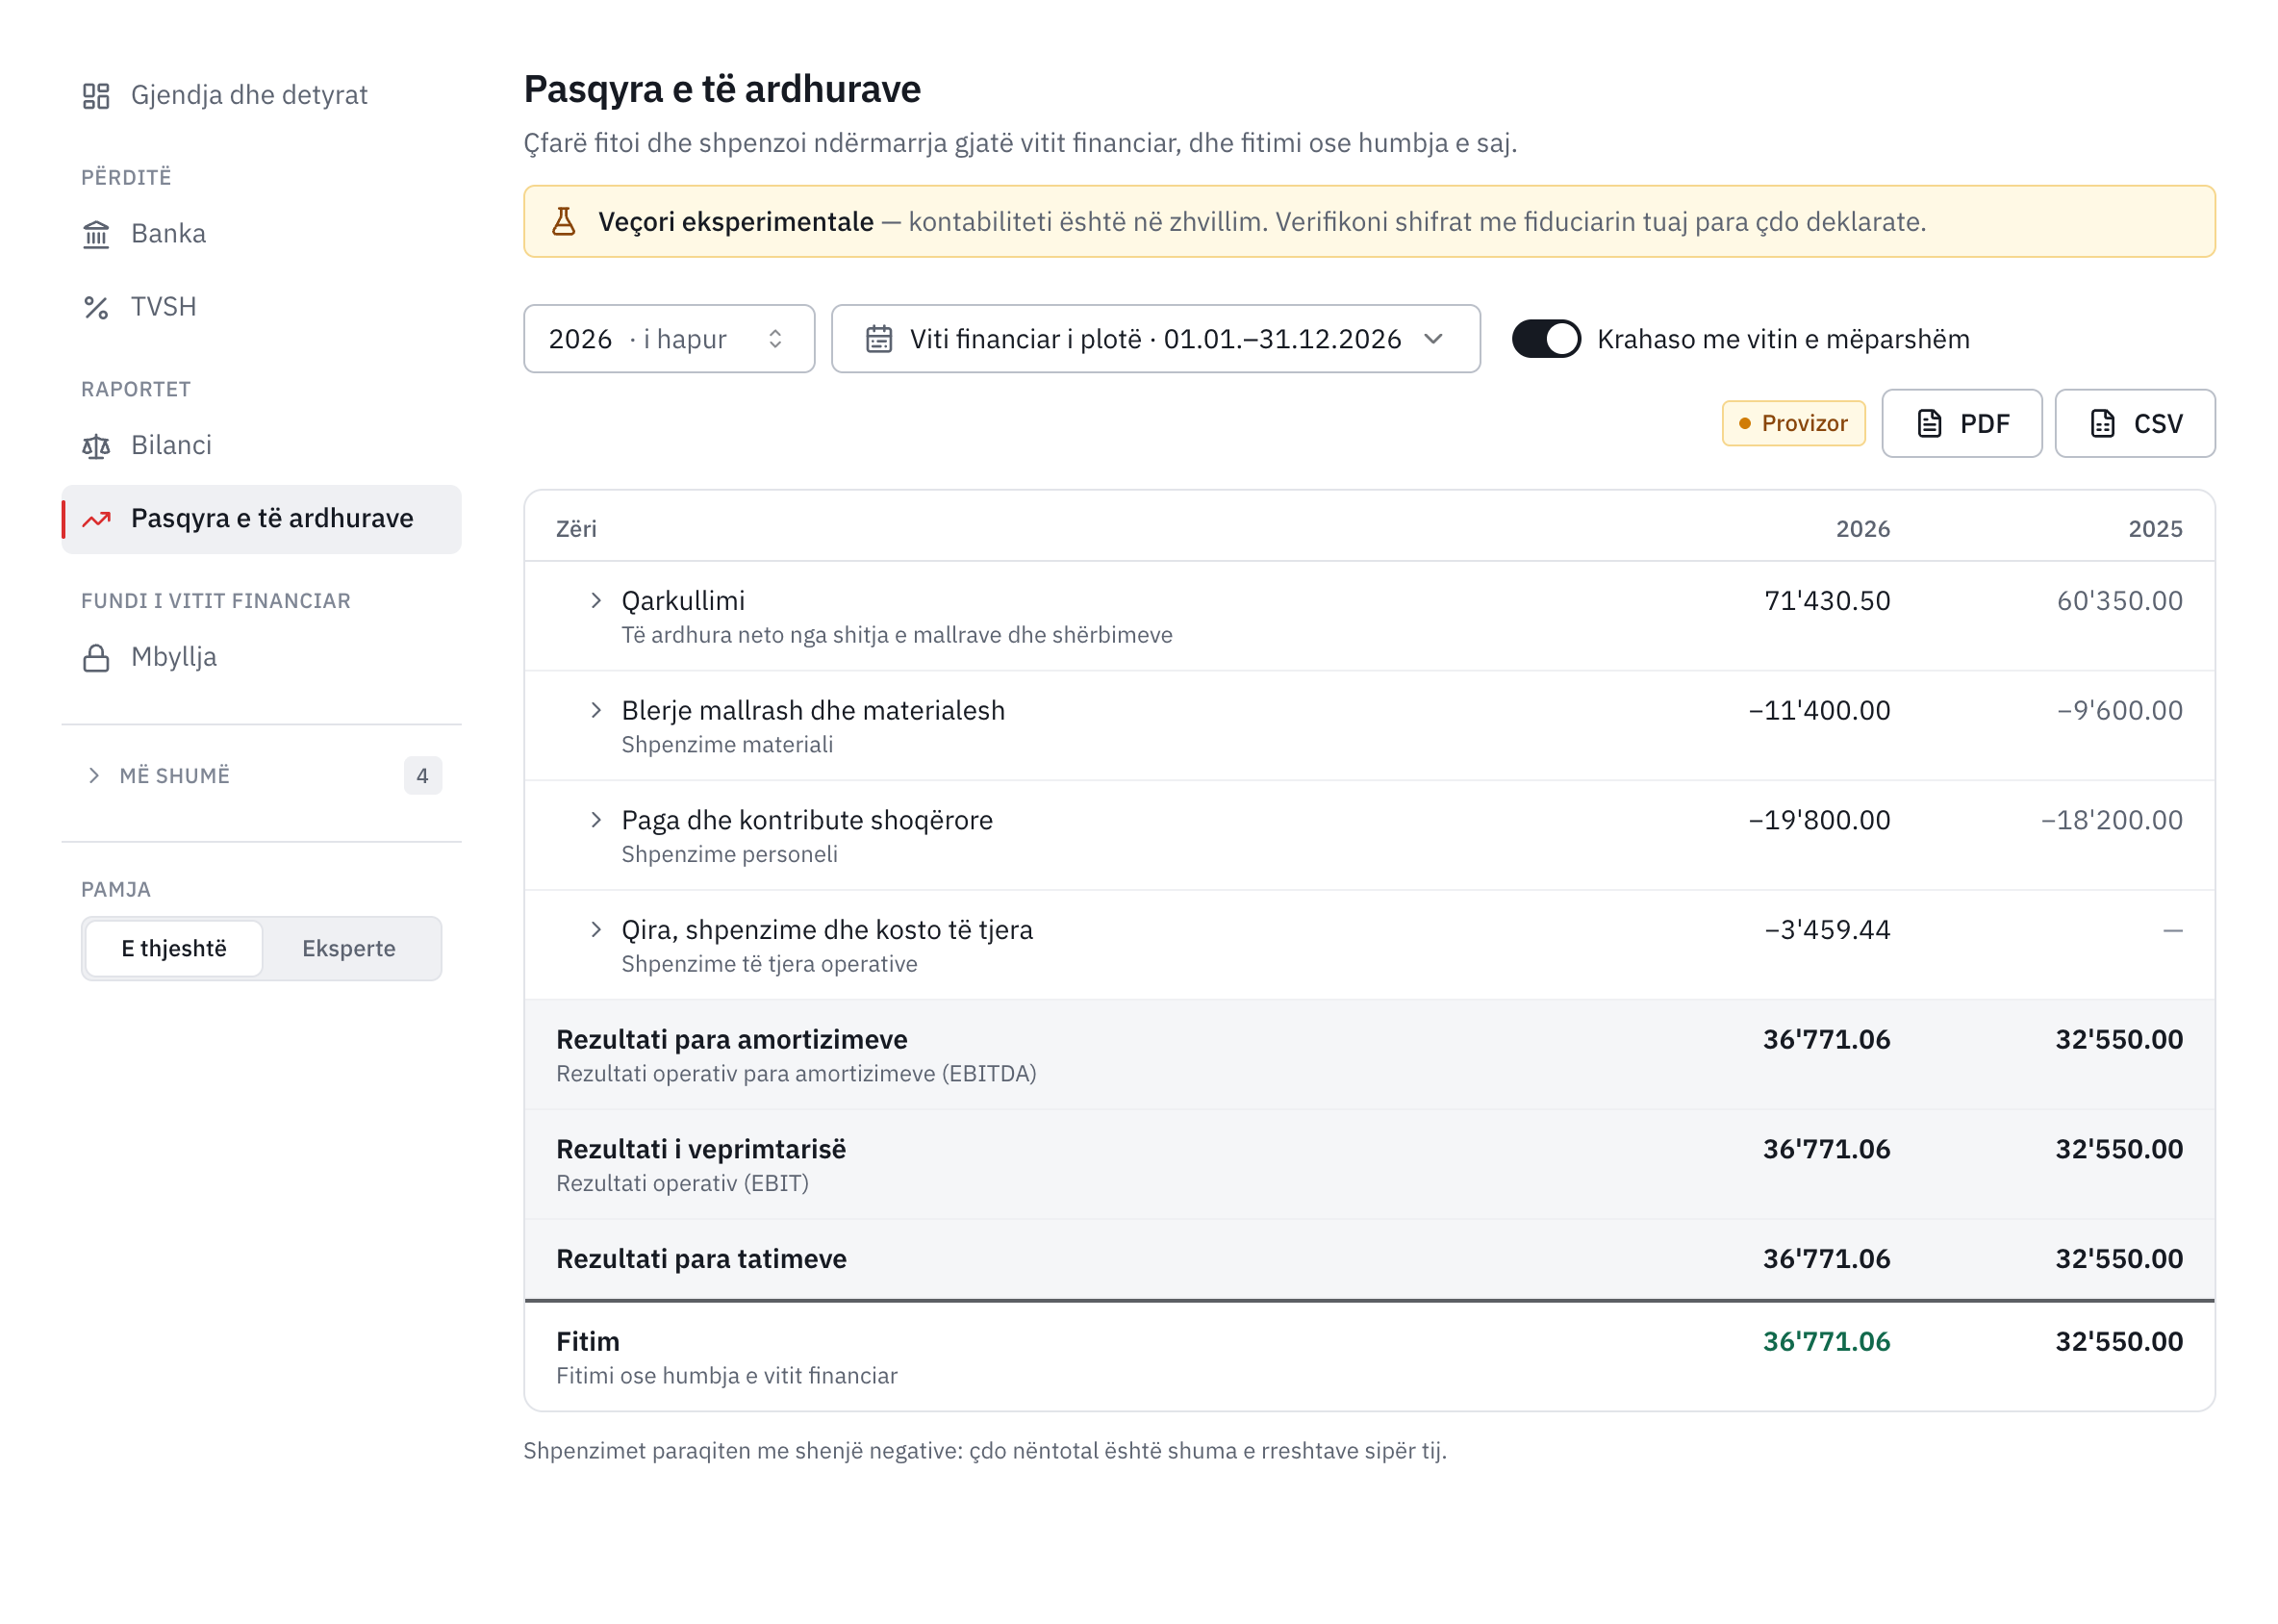The width and height of the screenshot is (2278, 1624).
Task: Click the document icon on PDF button
Action: tap(1929, 424)
